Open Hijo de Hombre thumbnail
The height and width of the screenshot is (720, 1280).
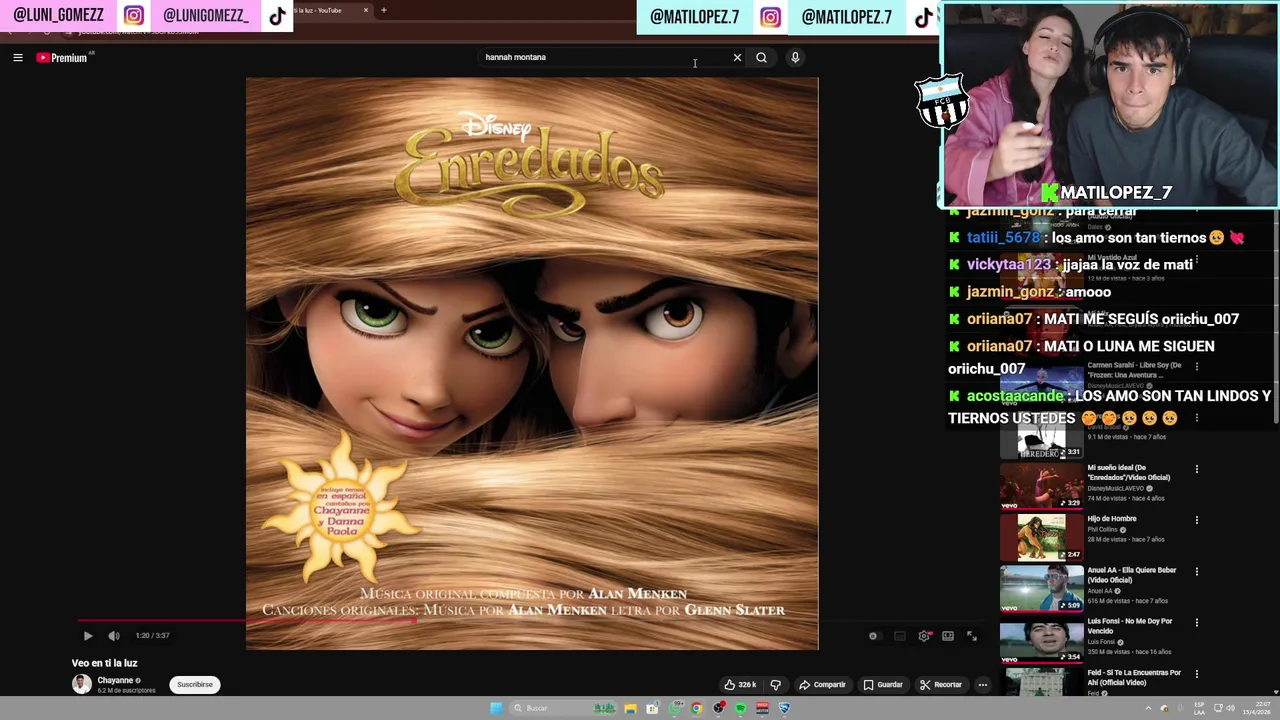(x=1041, y=537)
